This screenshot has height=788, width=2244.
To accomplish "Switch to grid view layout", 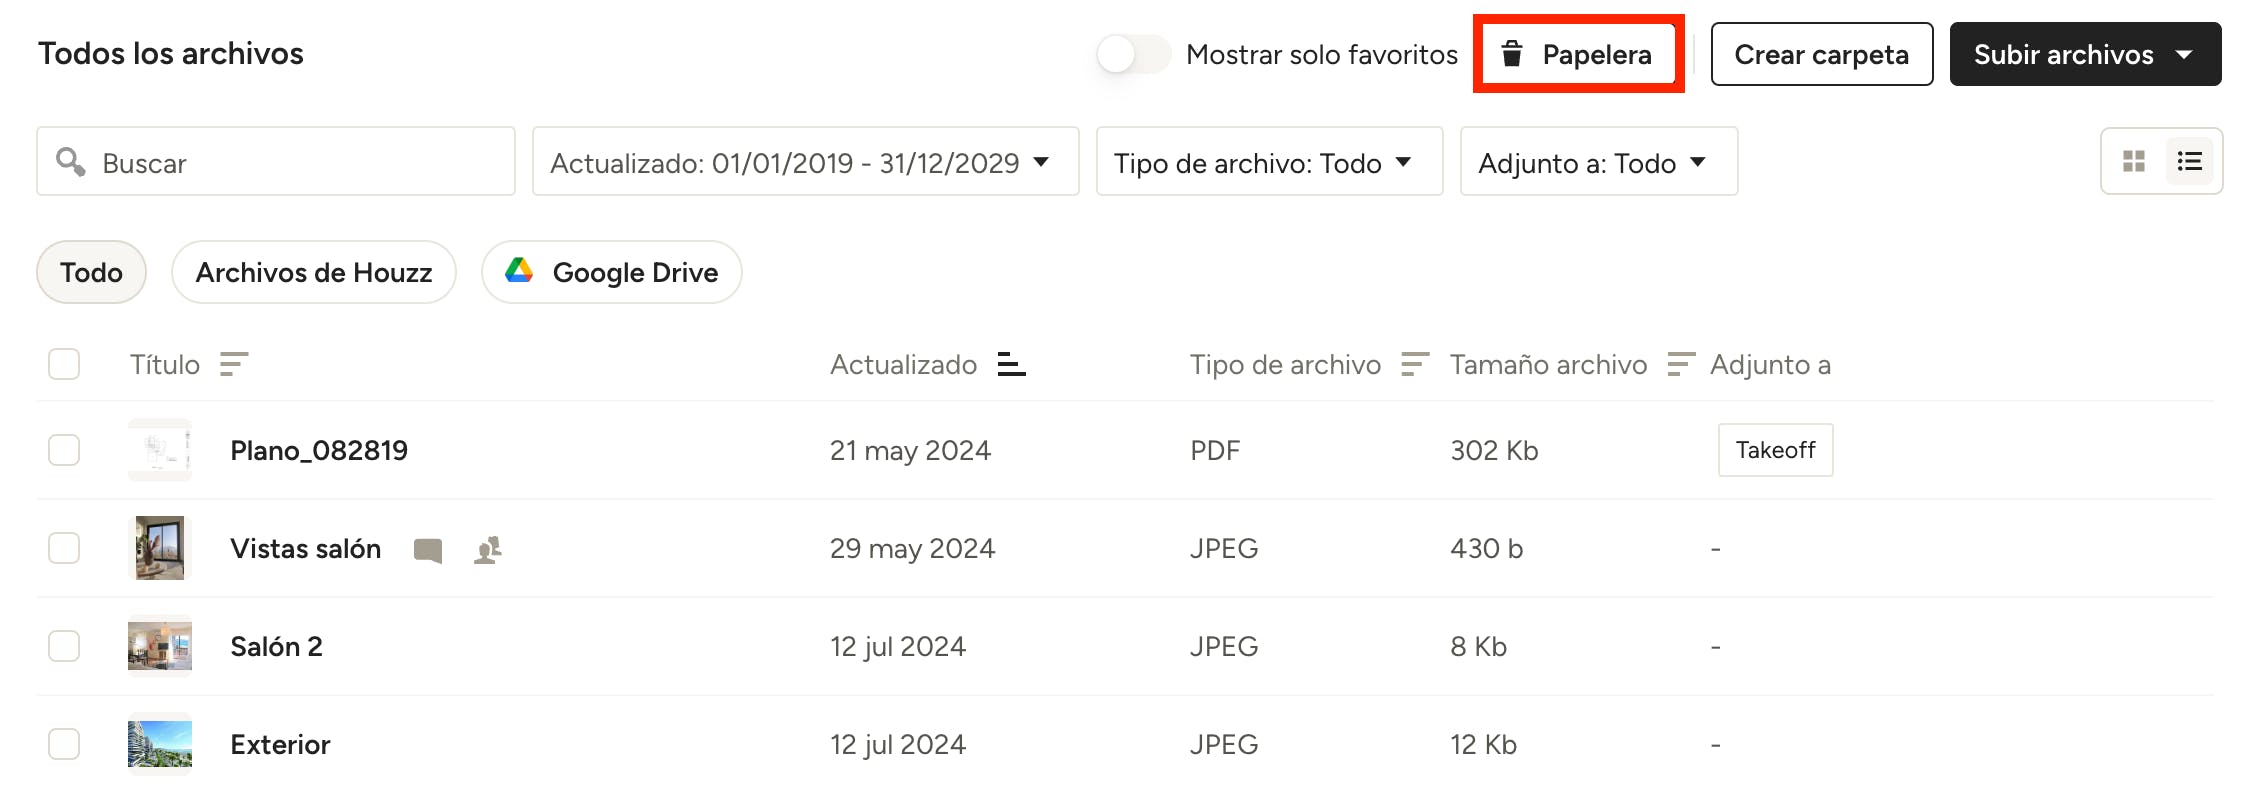I will pyautogui.click(x=2133, y=161).
